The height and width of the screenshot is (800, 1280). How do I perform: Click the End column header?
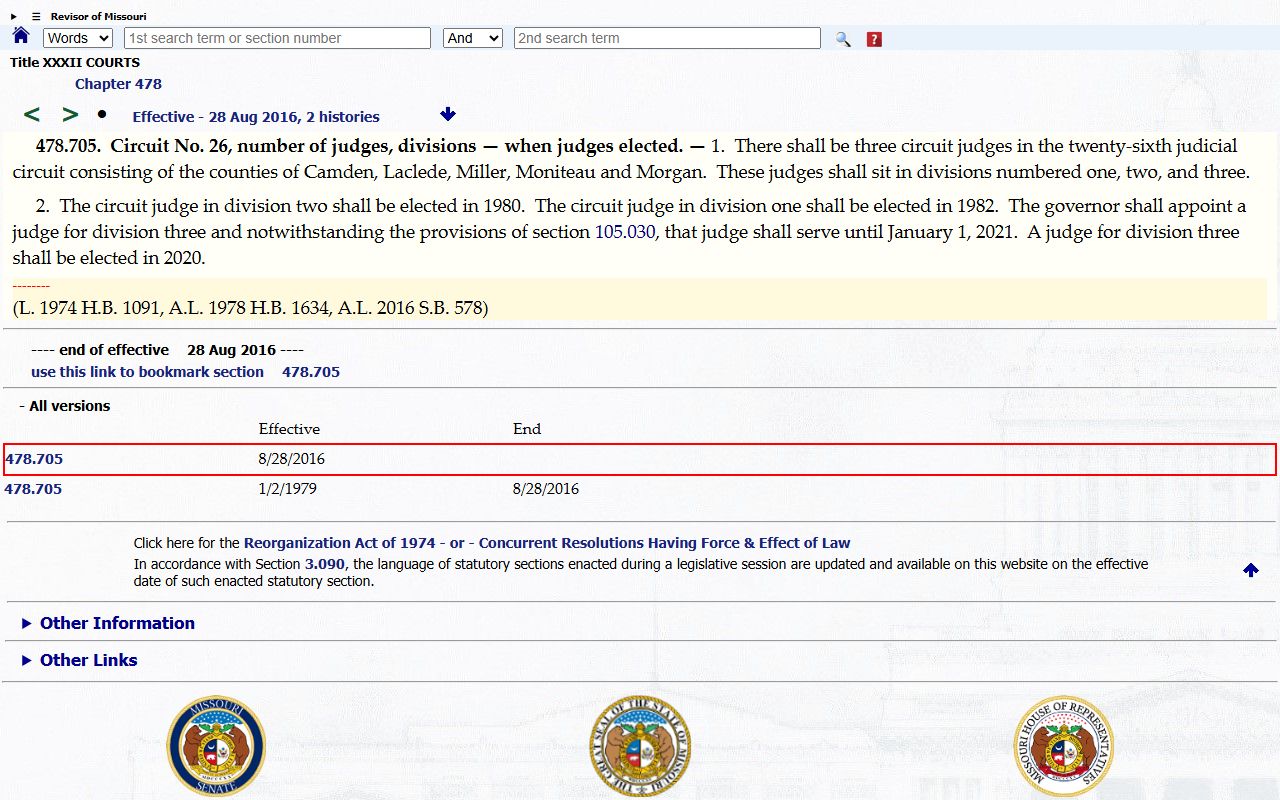[527, 429]
